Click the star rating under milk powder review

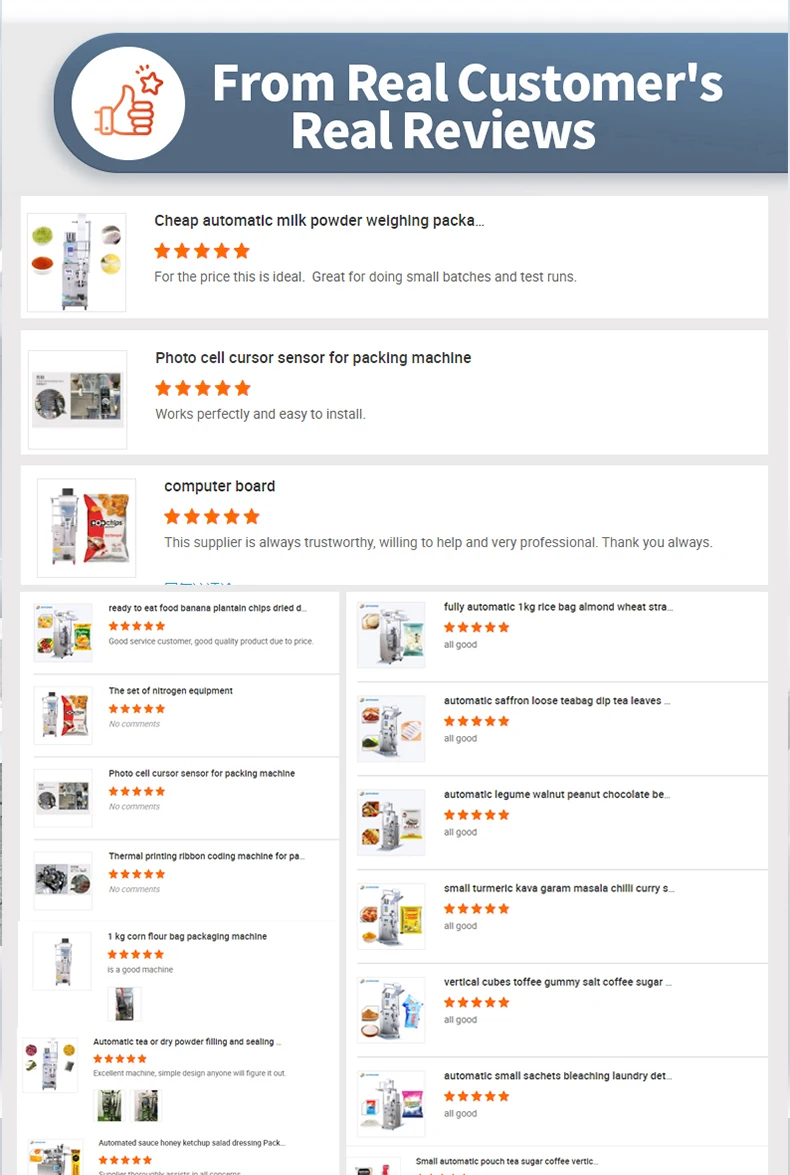pyautogui.click(x=201, y=251)
